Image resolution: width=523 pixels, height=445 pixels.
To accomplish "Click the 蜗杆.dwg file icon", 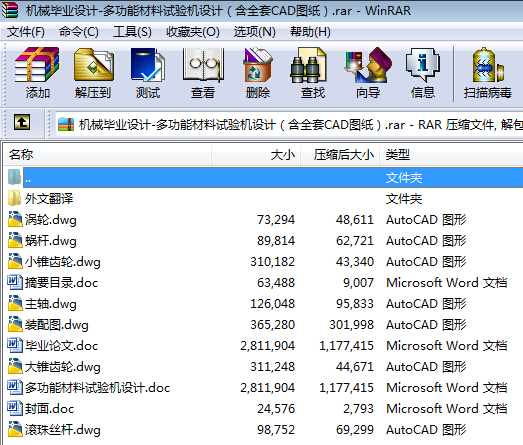I will tap(15, 240).
